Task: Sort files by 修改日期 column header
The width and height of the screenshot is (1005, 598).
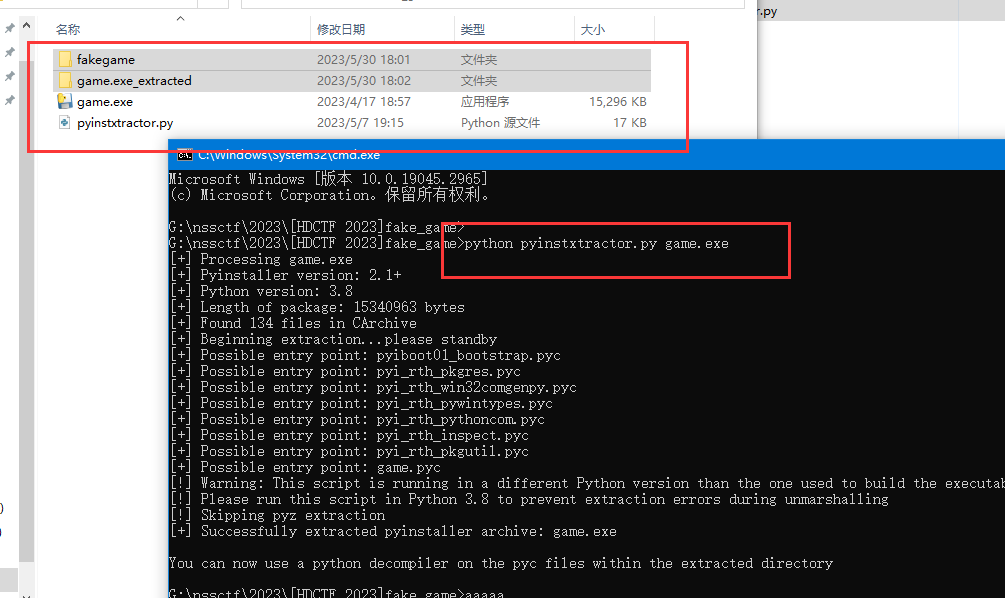Action: coord(341,30)
